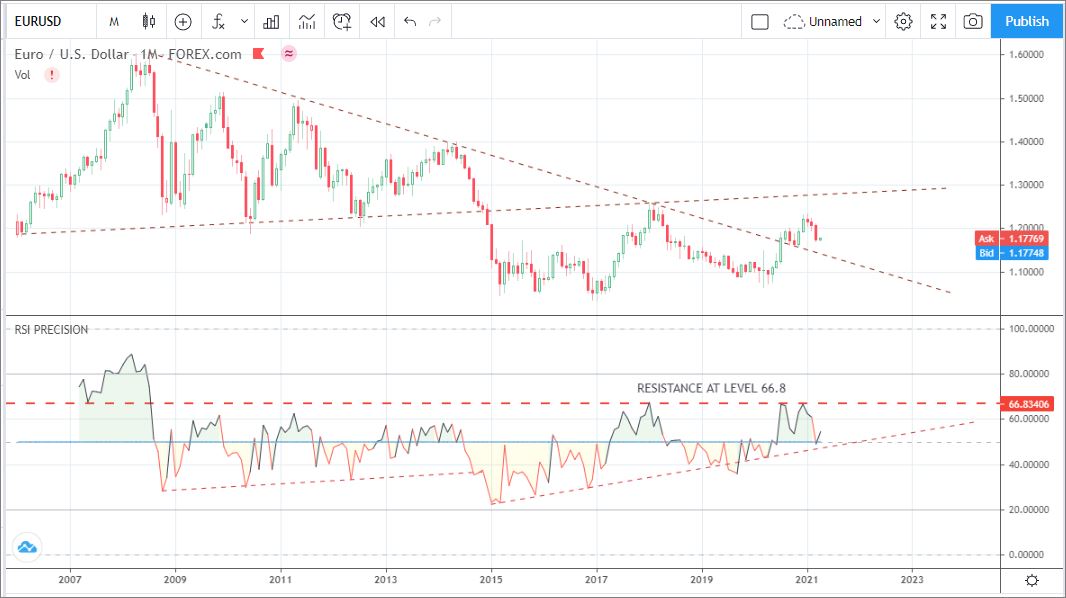Viewport: 1066px width, 598px height.
Task: Create an alert with the alarm clock icon
Action: point(343,21)
